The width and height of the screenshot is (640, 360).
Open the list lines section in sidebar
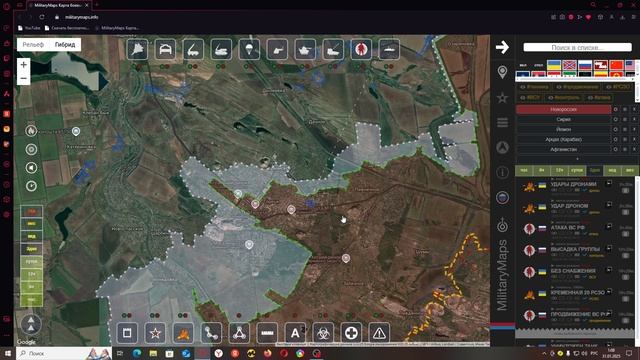(x=502, y=122)
